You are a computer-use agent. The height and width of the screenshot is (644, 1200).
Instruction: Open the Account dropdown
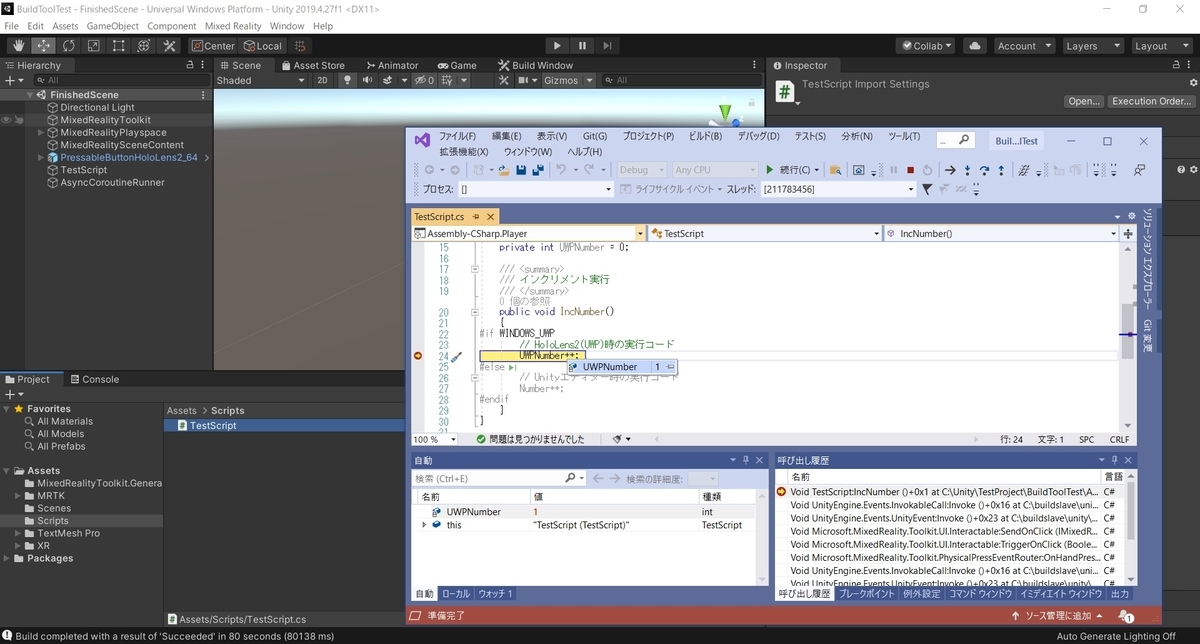point(1023,46)
